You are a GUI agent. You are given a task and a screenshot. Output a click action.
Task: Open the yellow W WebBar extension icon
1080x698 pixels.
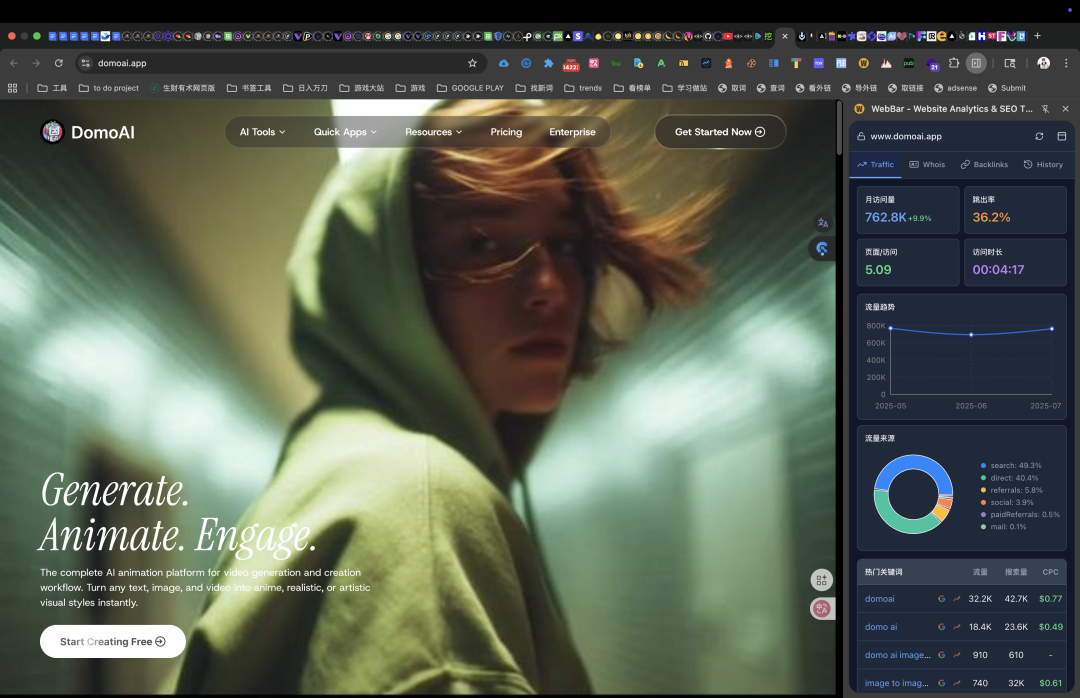(x=864, y=63)
